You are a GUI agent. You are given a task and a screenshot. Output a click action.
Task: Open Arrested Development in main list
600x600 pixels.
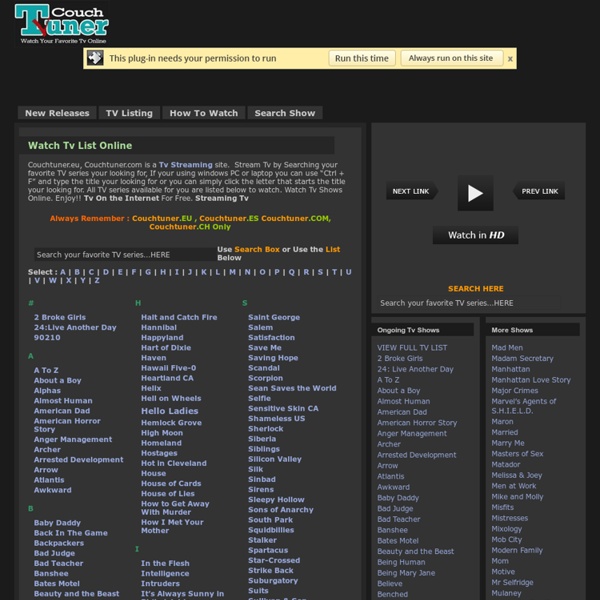coord(78,460)
